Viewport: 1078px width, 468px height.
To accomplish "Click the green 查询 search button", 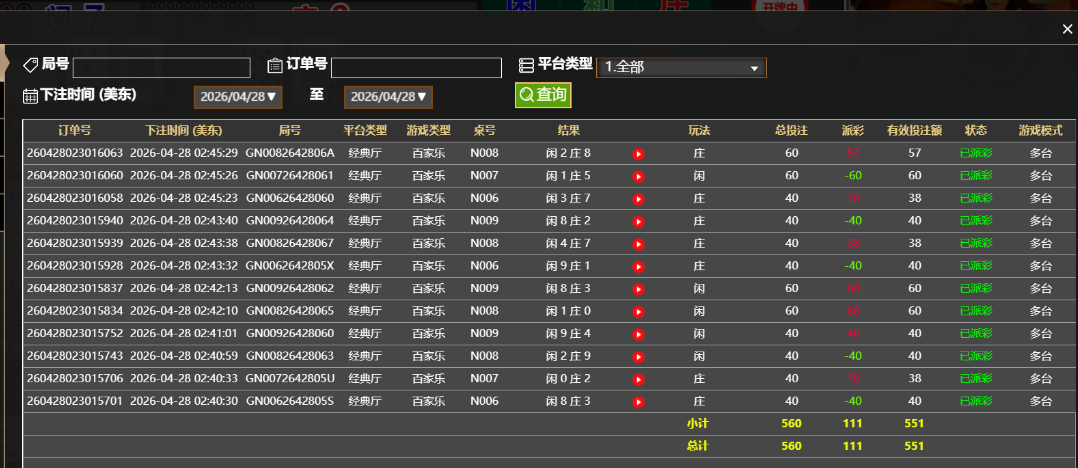I will [x=543, y=95].
